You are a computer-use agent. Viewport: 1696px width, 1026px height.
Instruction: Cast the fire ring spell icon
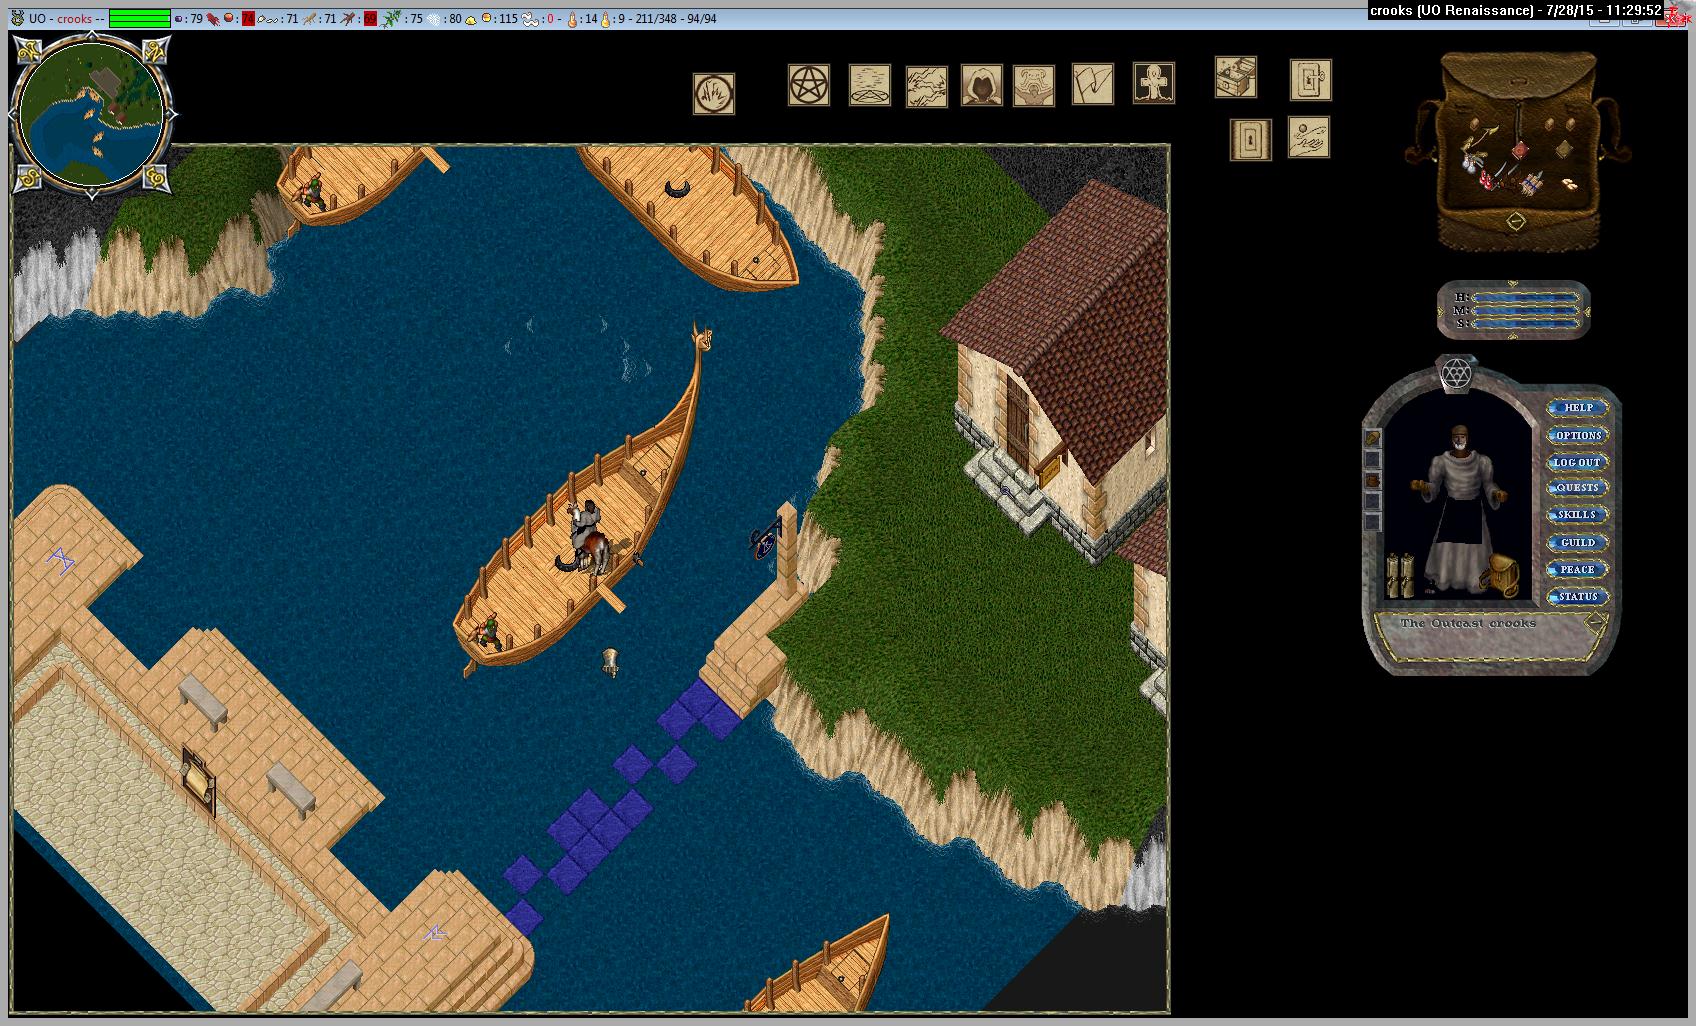[714, 94]
